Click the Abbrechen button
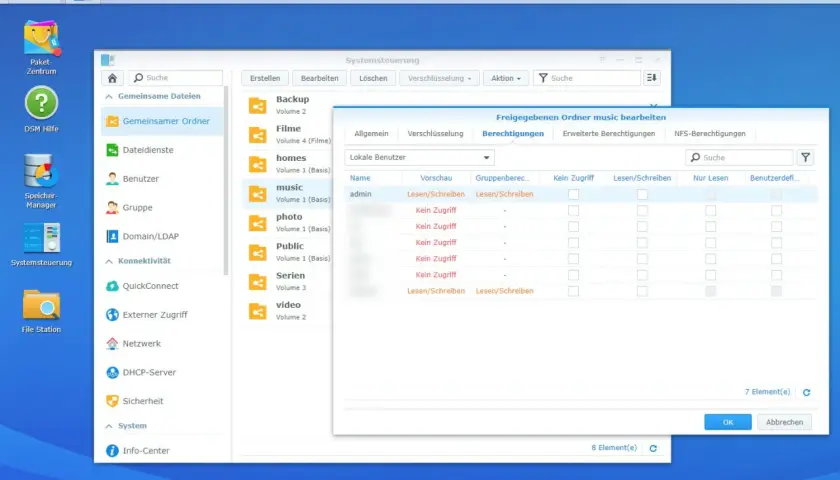840x480 pixels. point(784,422)
